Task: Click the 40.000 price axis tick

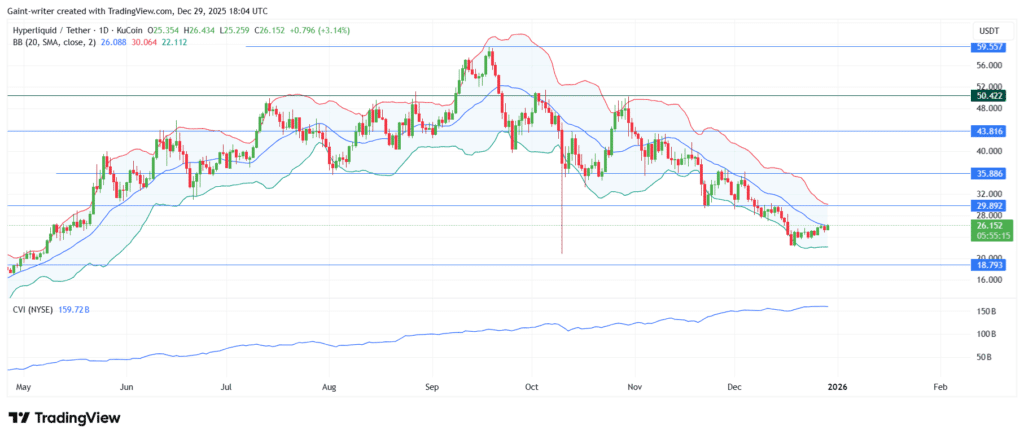Action: (x=989, y=151)
